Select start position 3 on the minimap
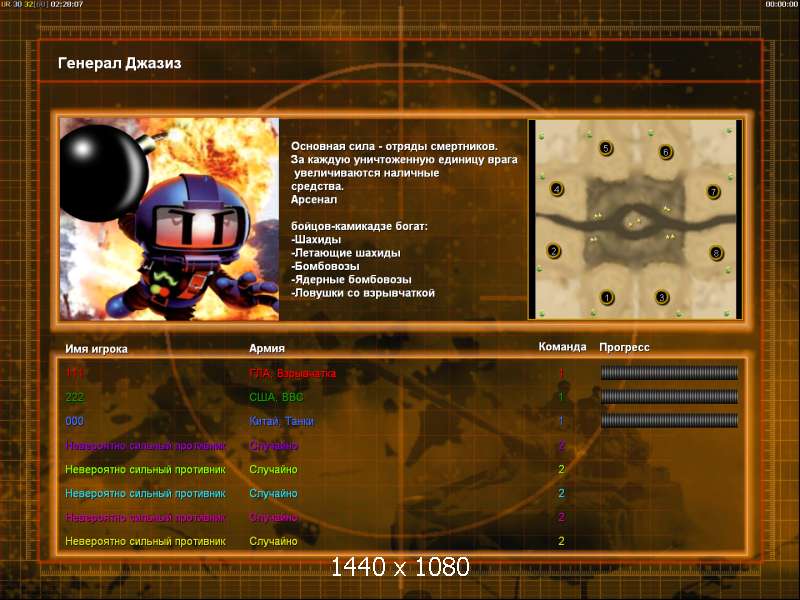This screenshot has height=600, width=800. [661, 297]
